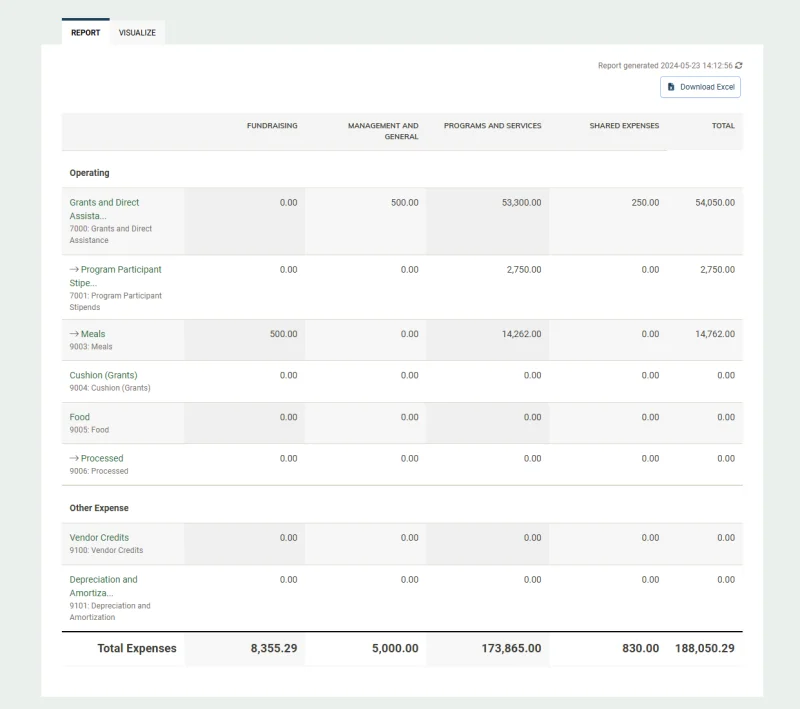This screenshot has height=709, width=800.
Task: Click arrow icon before Program Participant Stipe...
Action: point(74,269)
